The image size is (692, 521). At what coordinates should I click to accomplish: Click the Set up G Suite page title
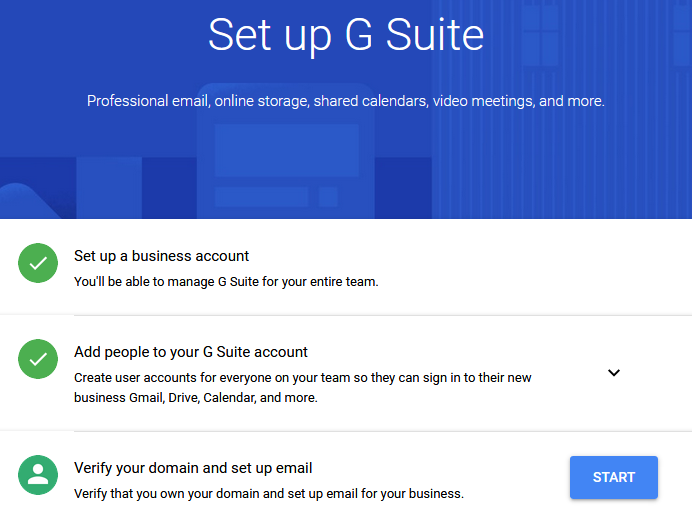tap(346, 36)
